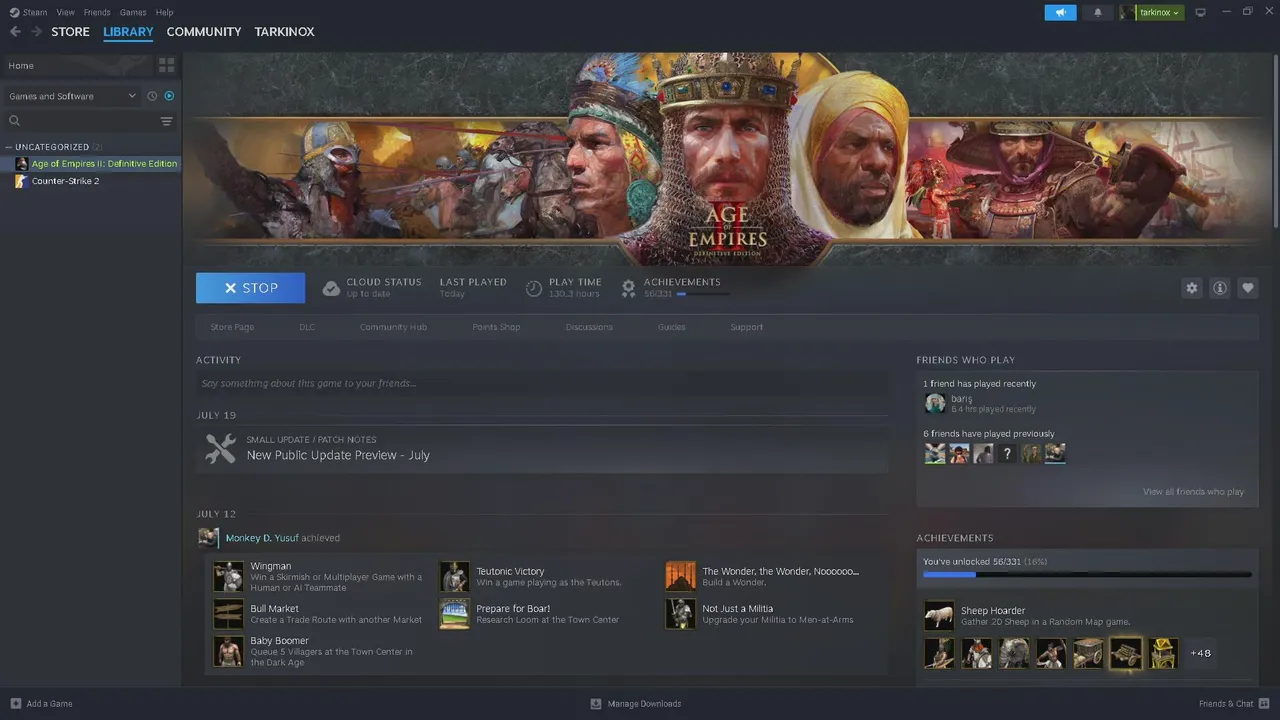
Task: Open the Points Shop link
Action: 496,327
